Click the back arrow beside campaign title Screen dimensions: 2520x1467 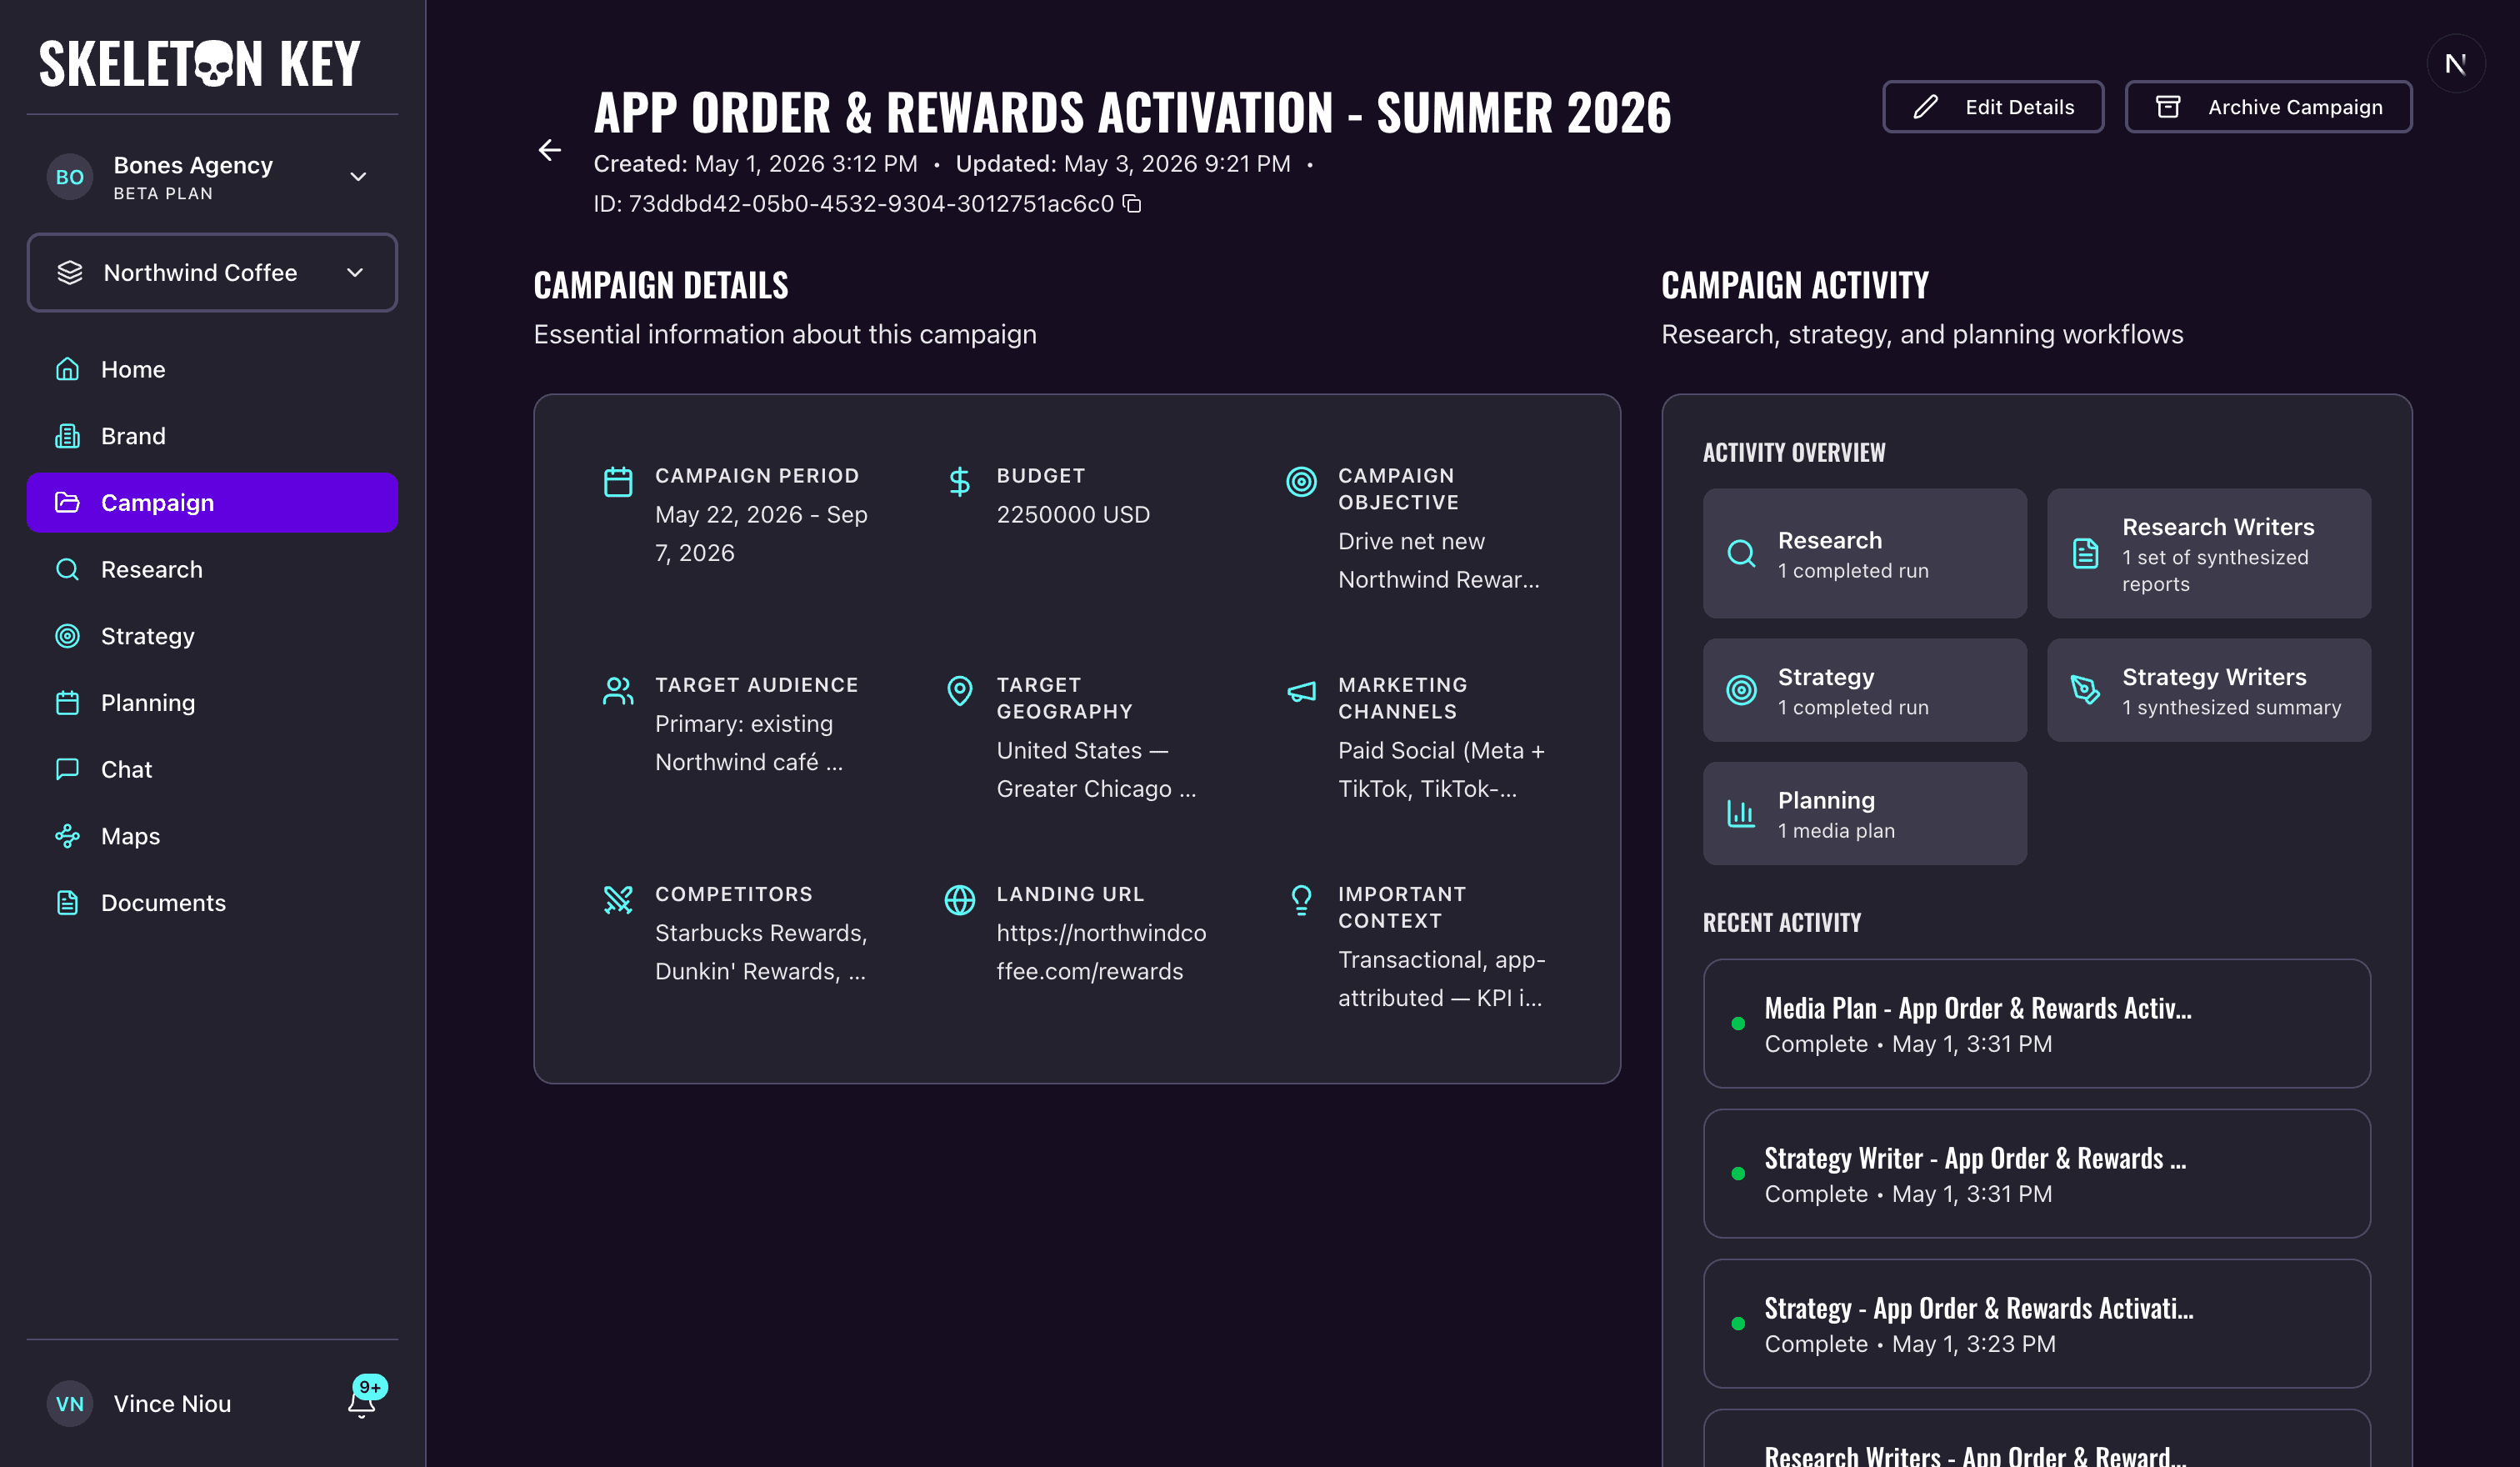click(x=550, y=150)
